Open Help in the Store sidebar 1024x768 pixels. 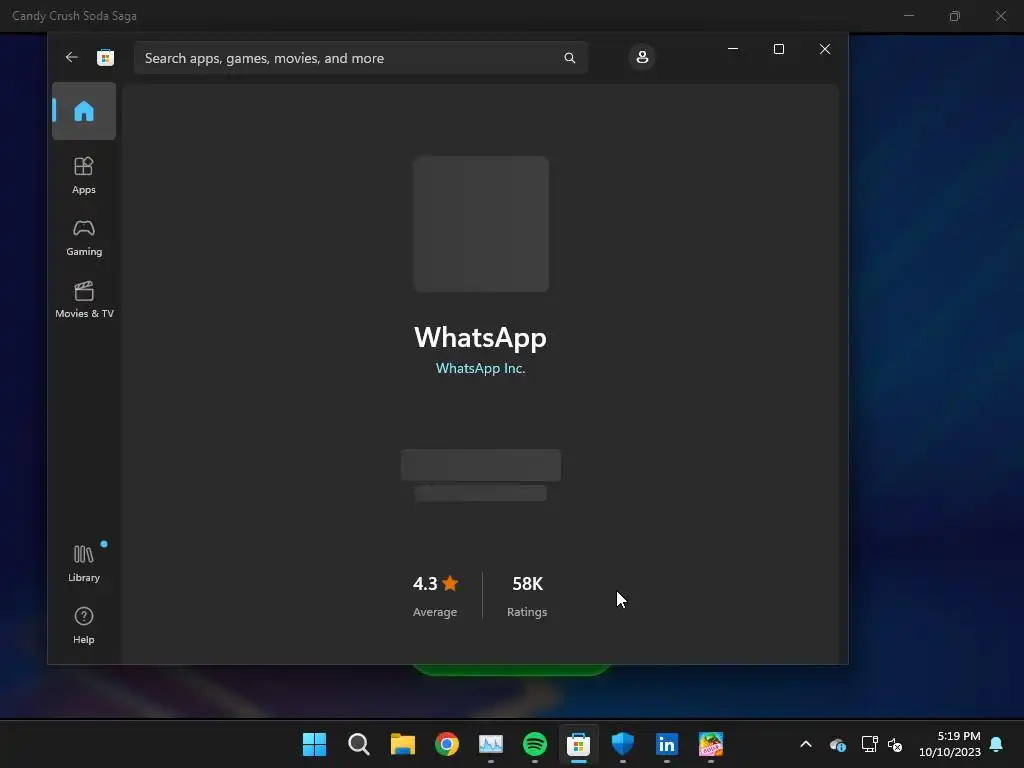tap(84, 626)
